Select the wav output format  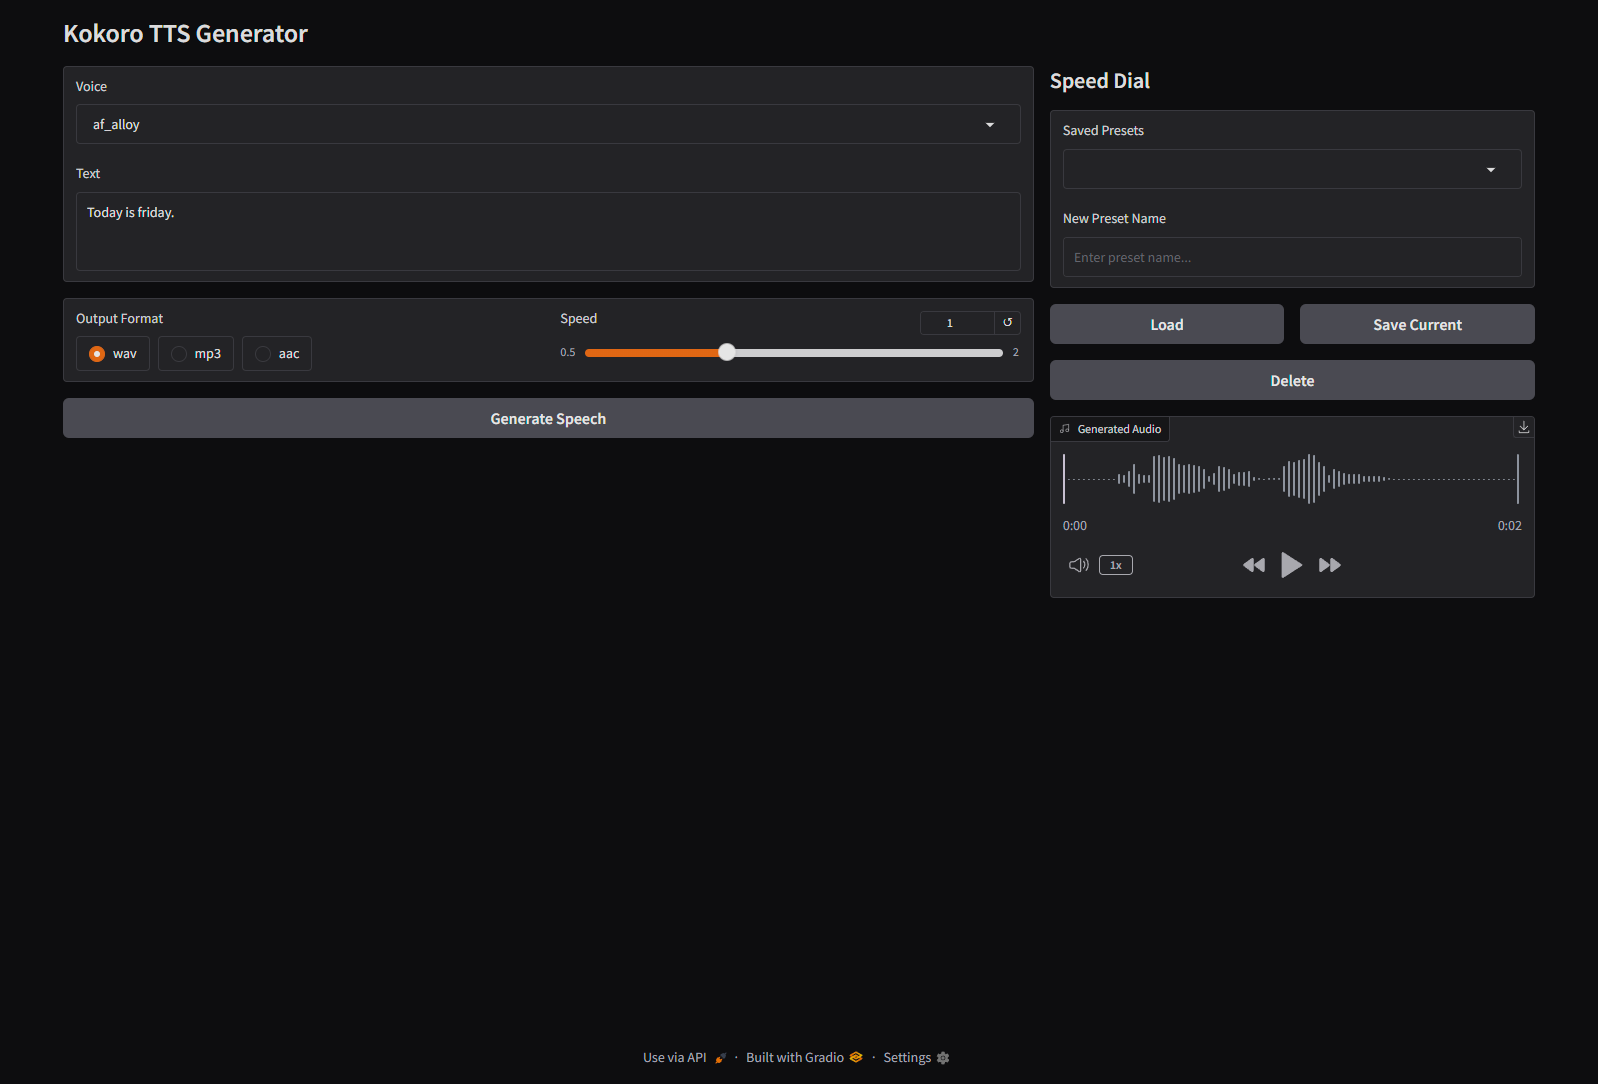113,353
